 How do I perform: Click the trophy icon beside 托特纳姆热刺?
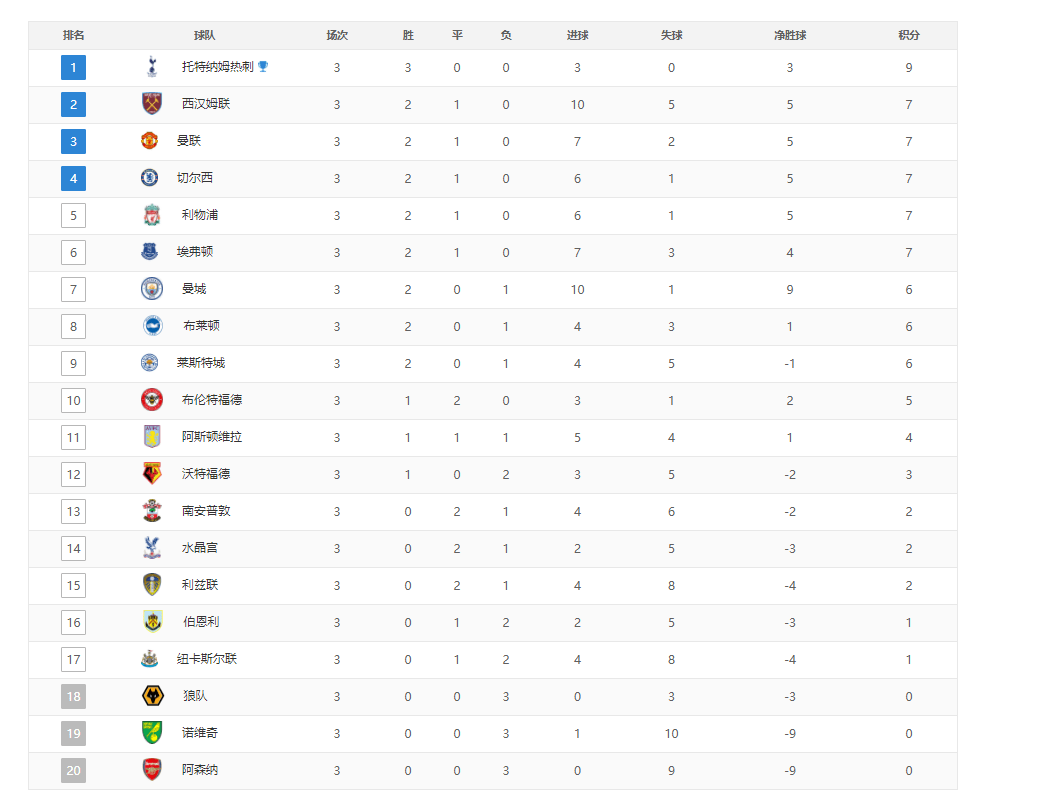(263, 66)
